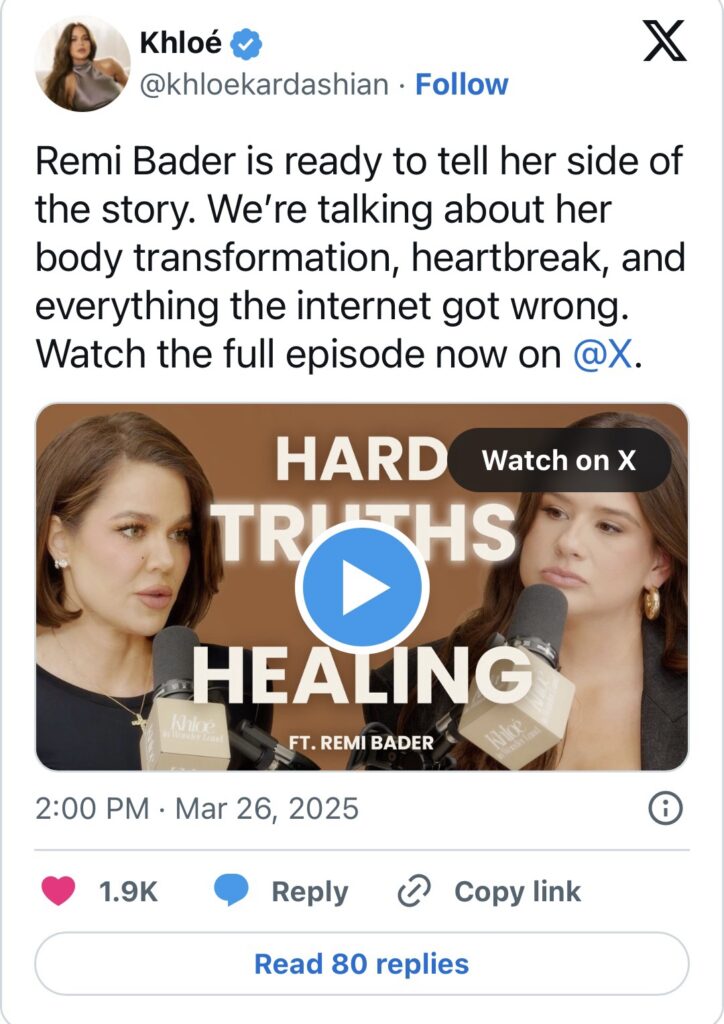Click the X logo icon
724x1024 pixels.
[663, 42]
